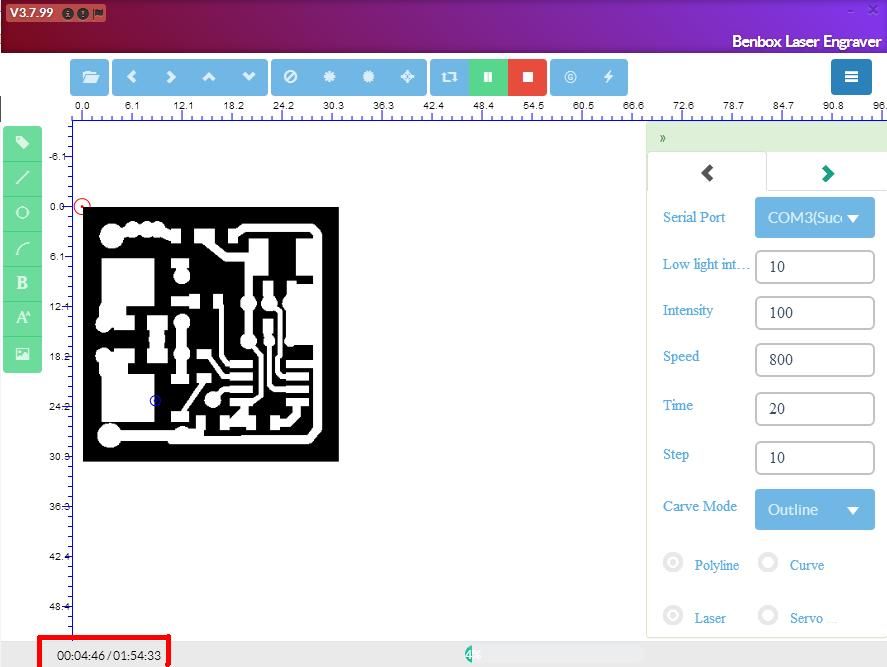Screen dimensions: 887x667
Task: Click the Low light intensity input field
Action: point(815,266)
